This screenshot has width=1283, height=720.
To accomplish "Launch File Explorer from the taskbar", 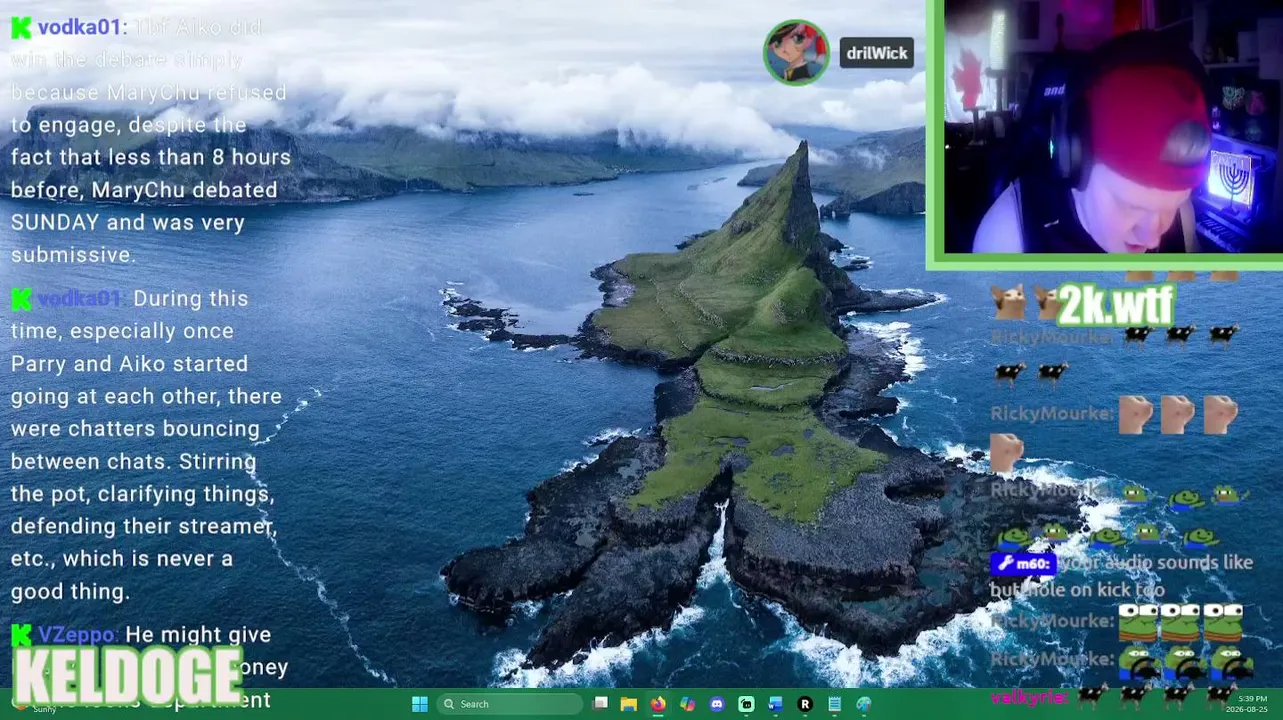I will [629, 704].
